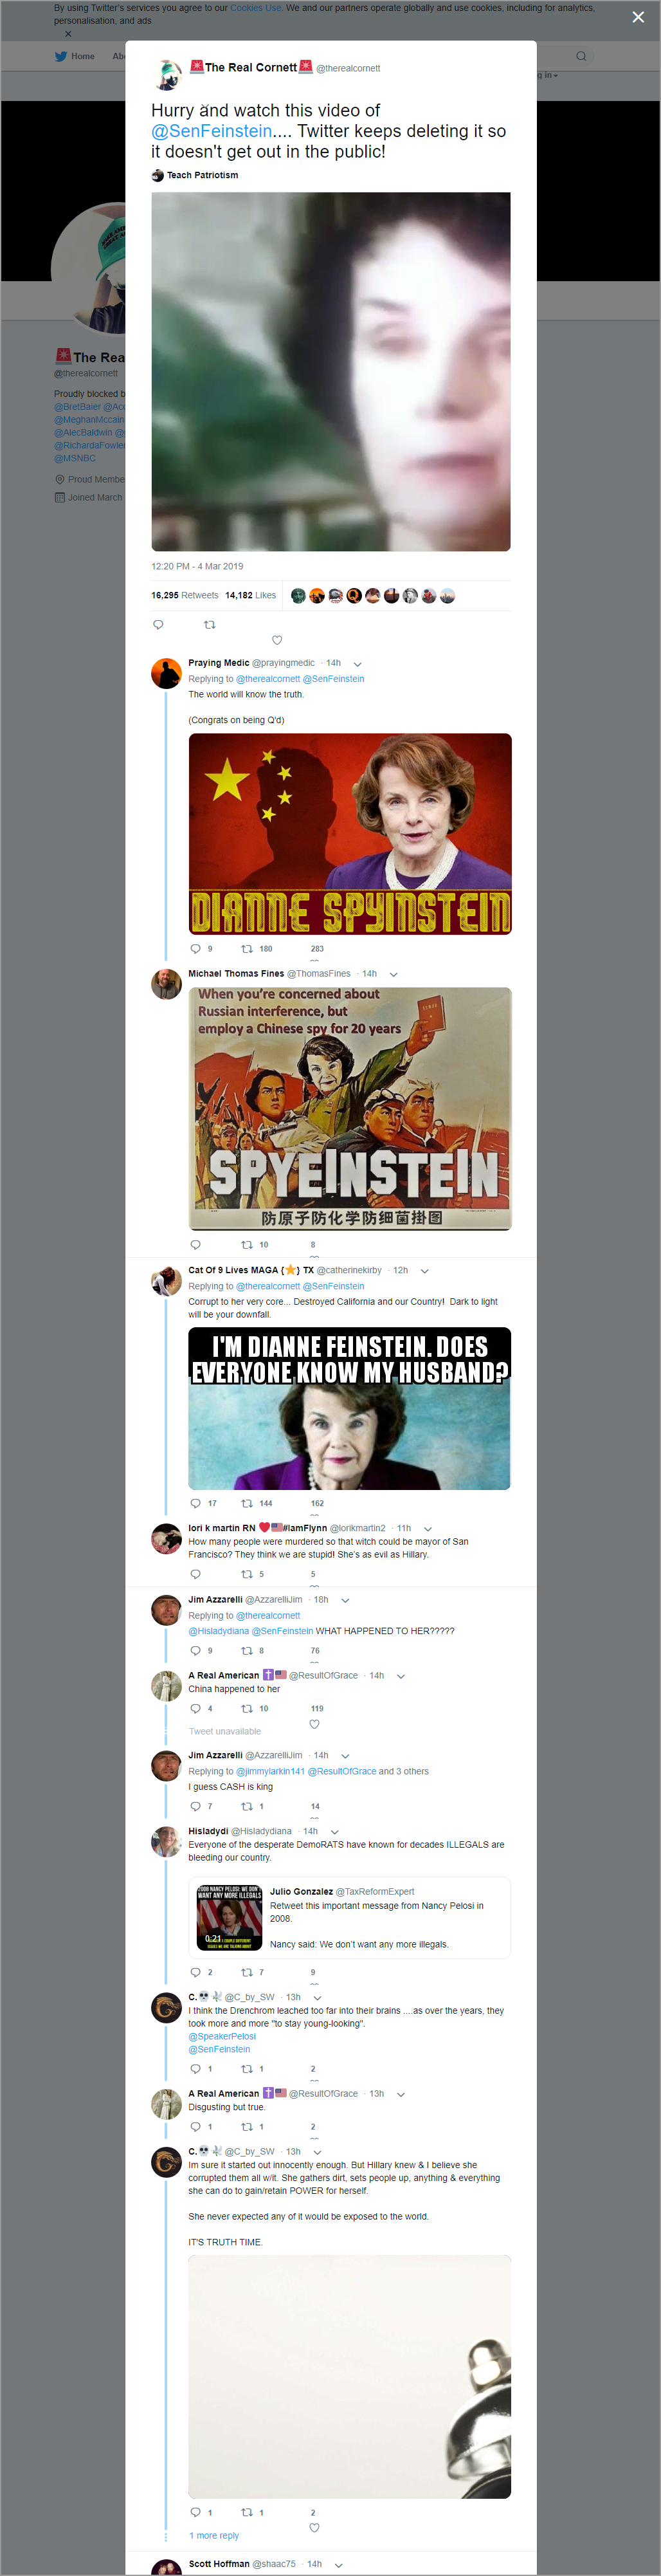This screenshot has height=2576, width=661.
Task: Open the @SenFeinstein mention in main tweet
Action: point(211,131)
